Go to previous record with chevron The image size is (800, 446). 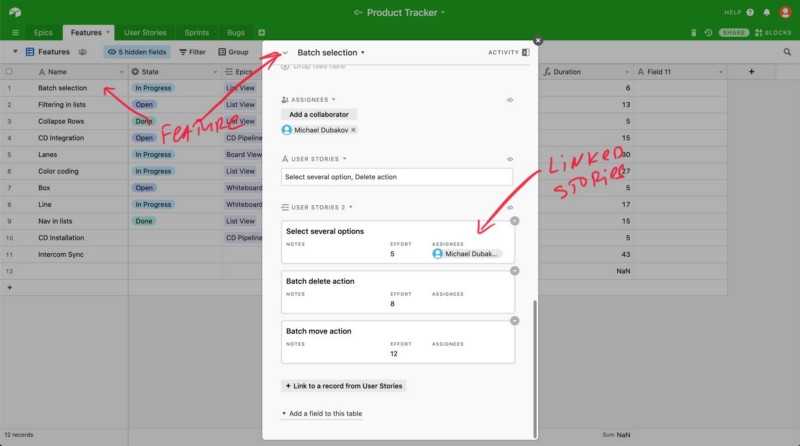click(285, 53)
